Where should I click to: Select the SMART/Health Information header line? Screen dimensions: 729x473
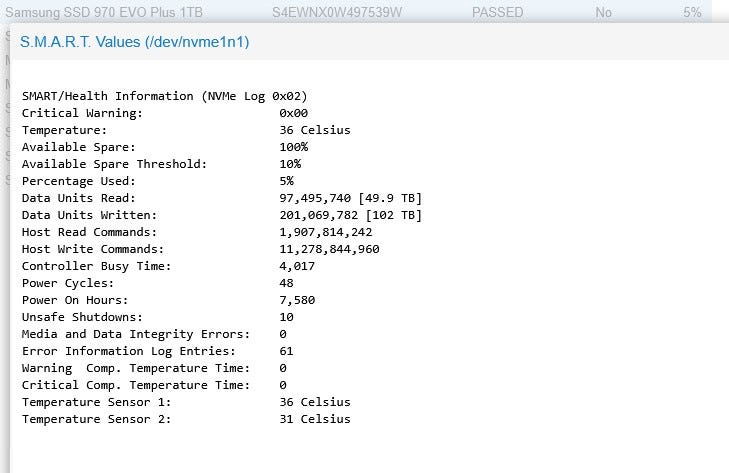tap(165, 96)
